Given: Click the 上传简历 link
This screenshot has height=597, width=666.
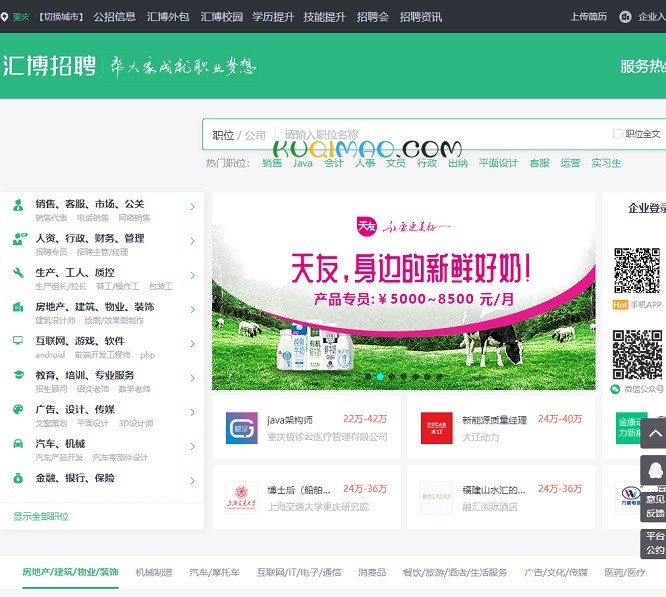Looking at the screenshot, I should point(588,17).
